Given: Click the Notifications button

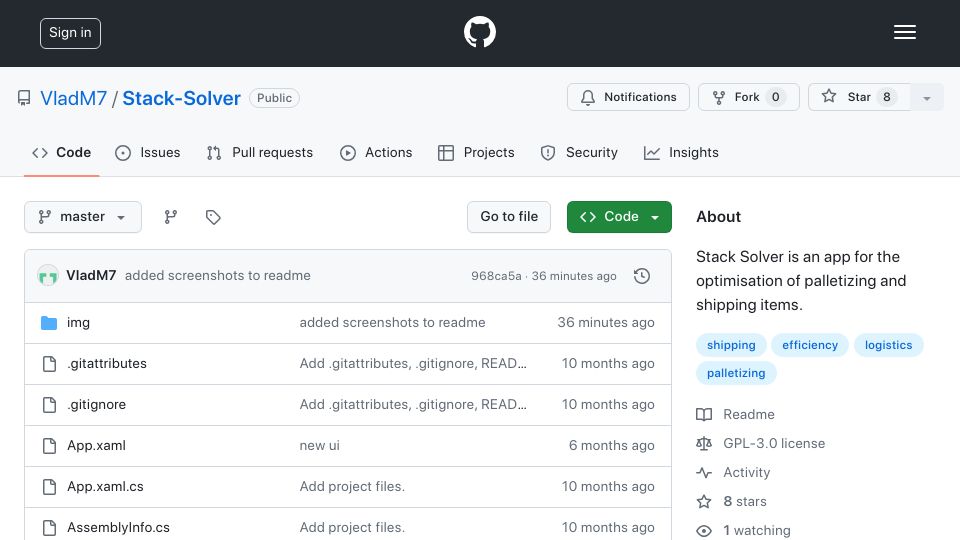Looking at the screenshot, I should click(x=628, y=97).
